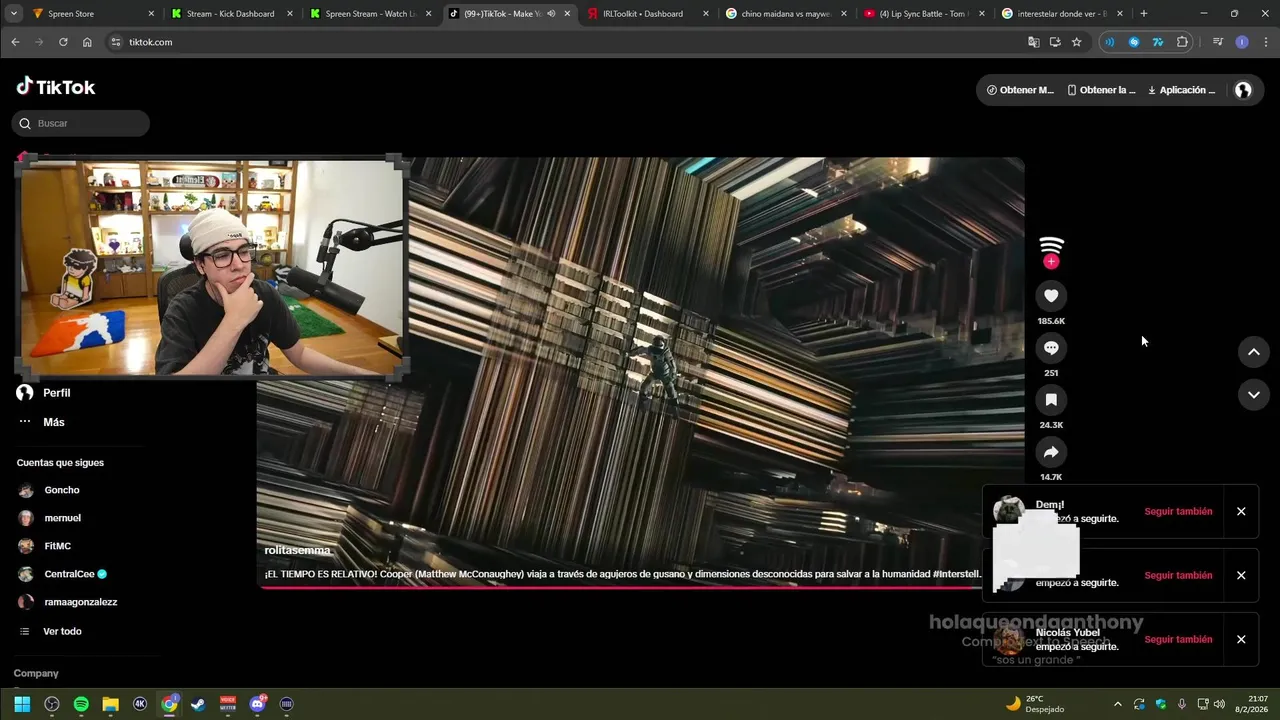Open Spotify from the taskbar
The width and height of the screenshot is (1280, 720).
[x=81, y=704]
